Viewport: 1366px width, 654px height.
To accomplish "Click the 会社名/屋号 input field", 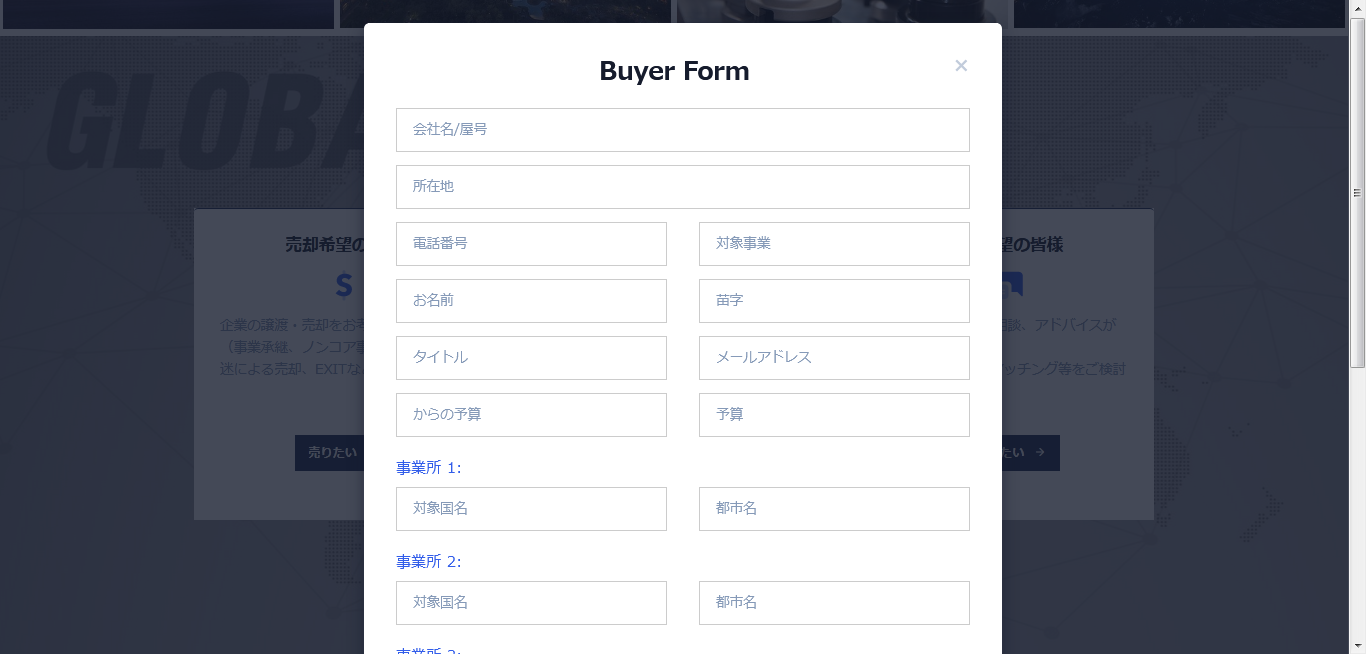I will (x=683, y=130).
